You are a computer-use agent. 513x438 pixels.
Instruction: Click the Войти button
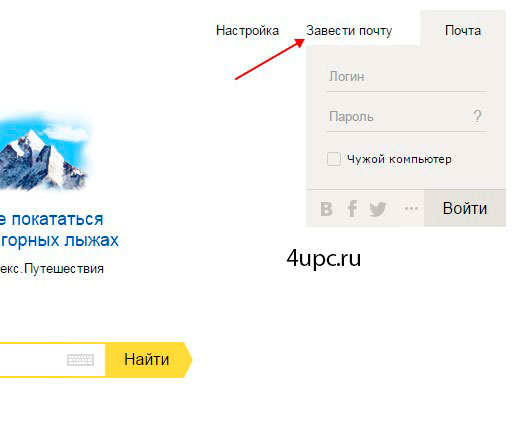click(x=465, y=209)
